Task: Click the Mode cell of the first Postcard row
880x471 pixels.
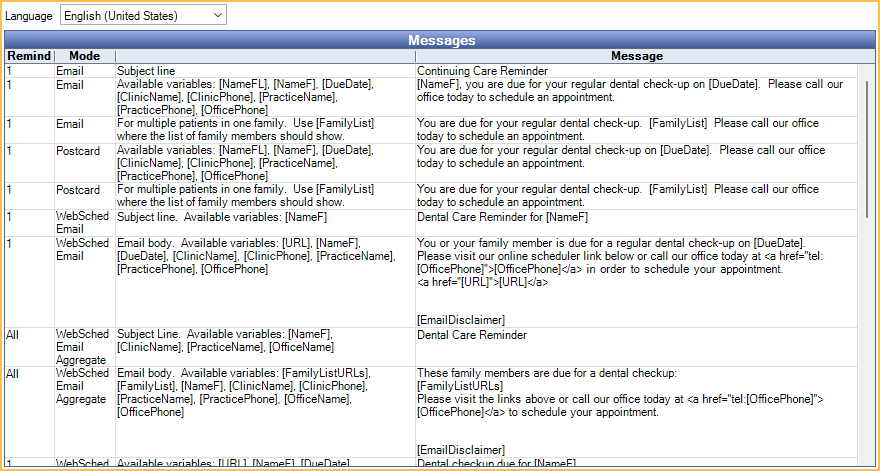Action: click(78, 150)
